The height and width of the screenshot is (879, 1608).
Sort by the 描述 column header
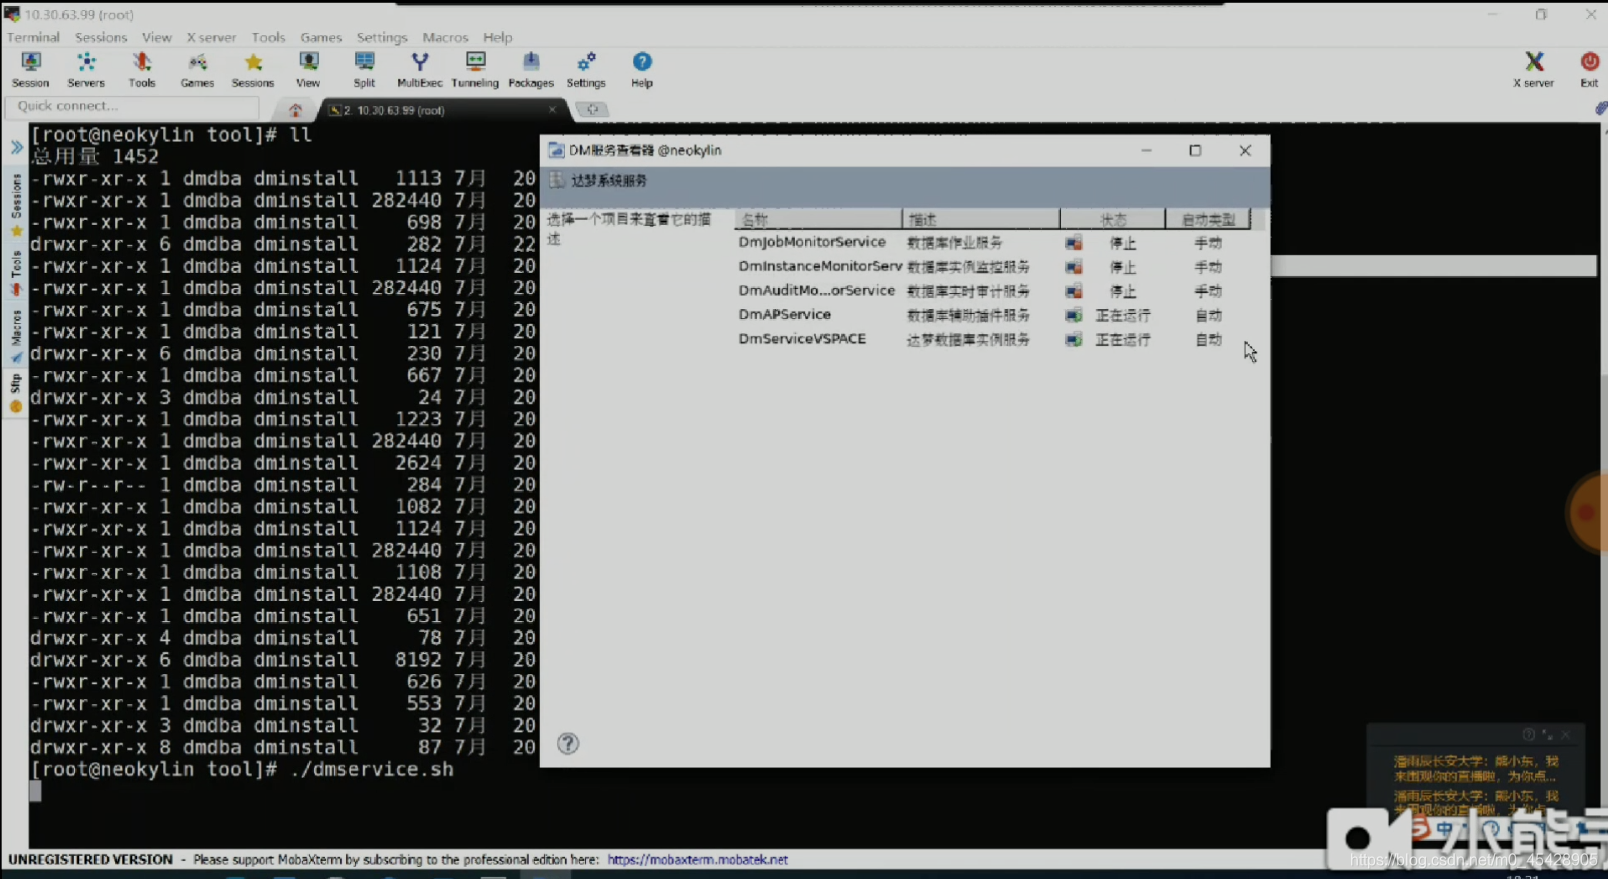point(981,219)
